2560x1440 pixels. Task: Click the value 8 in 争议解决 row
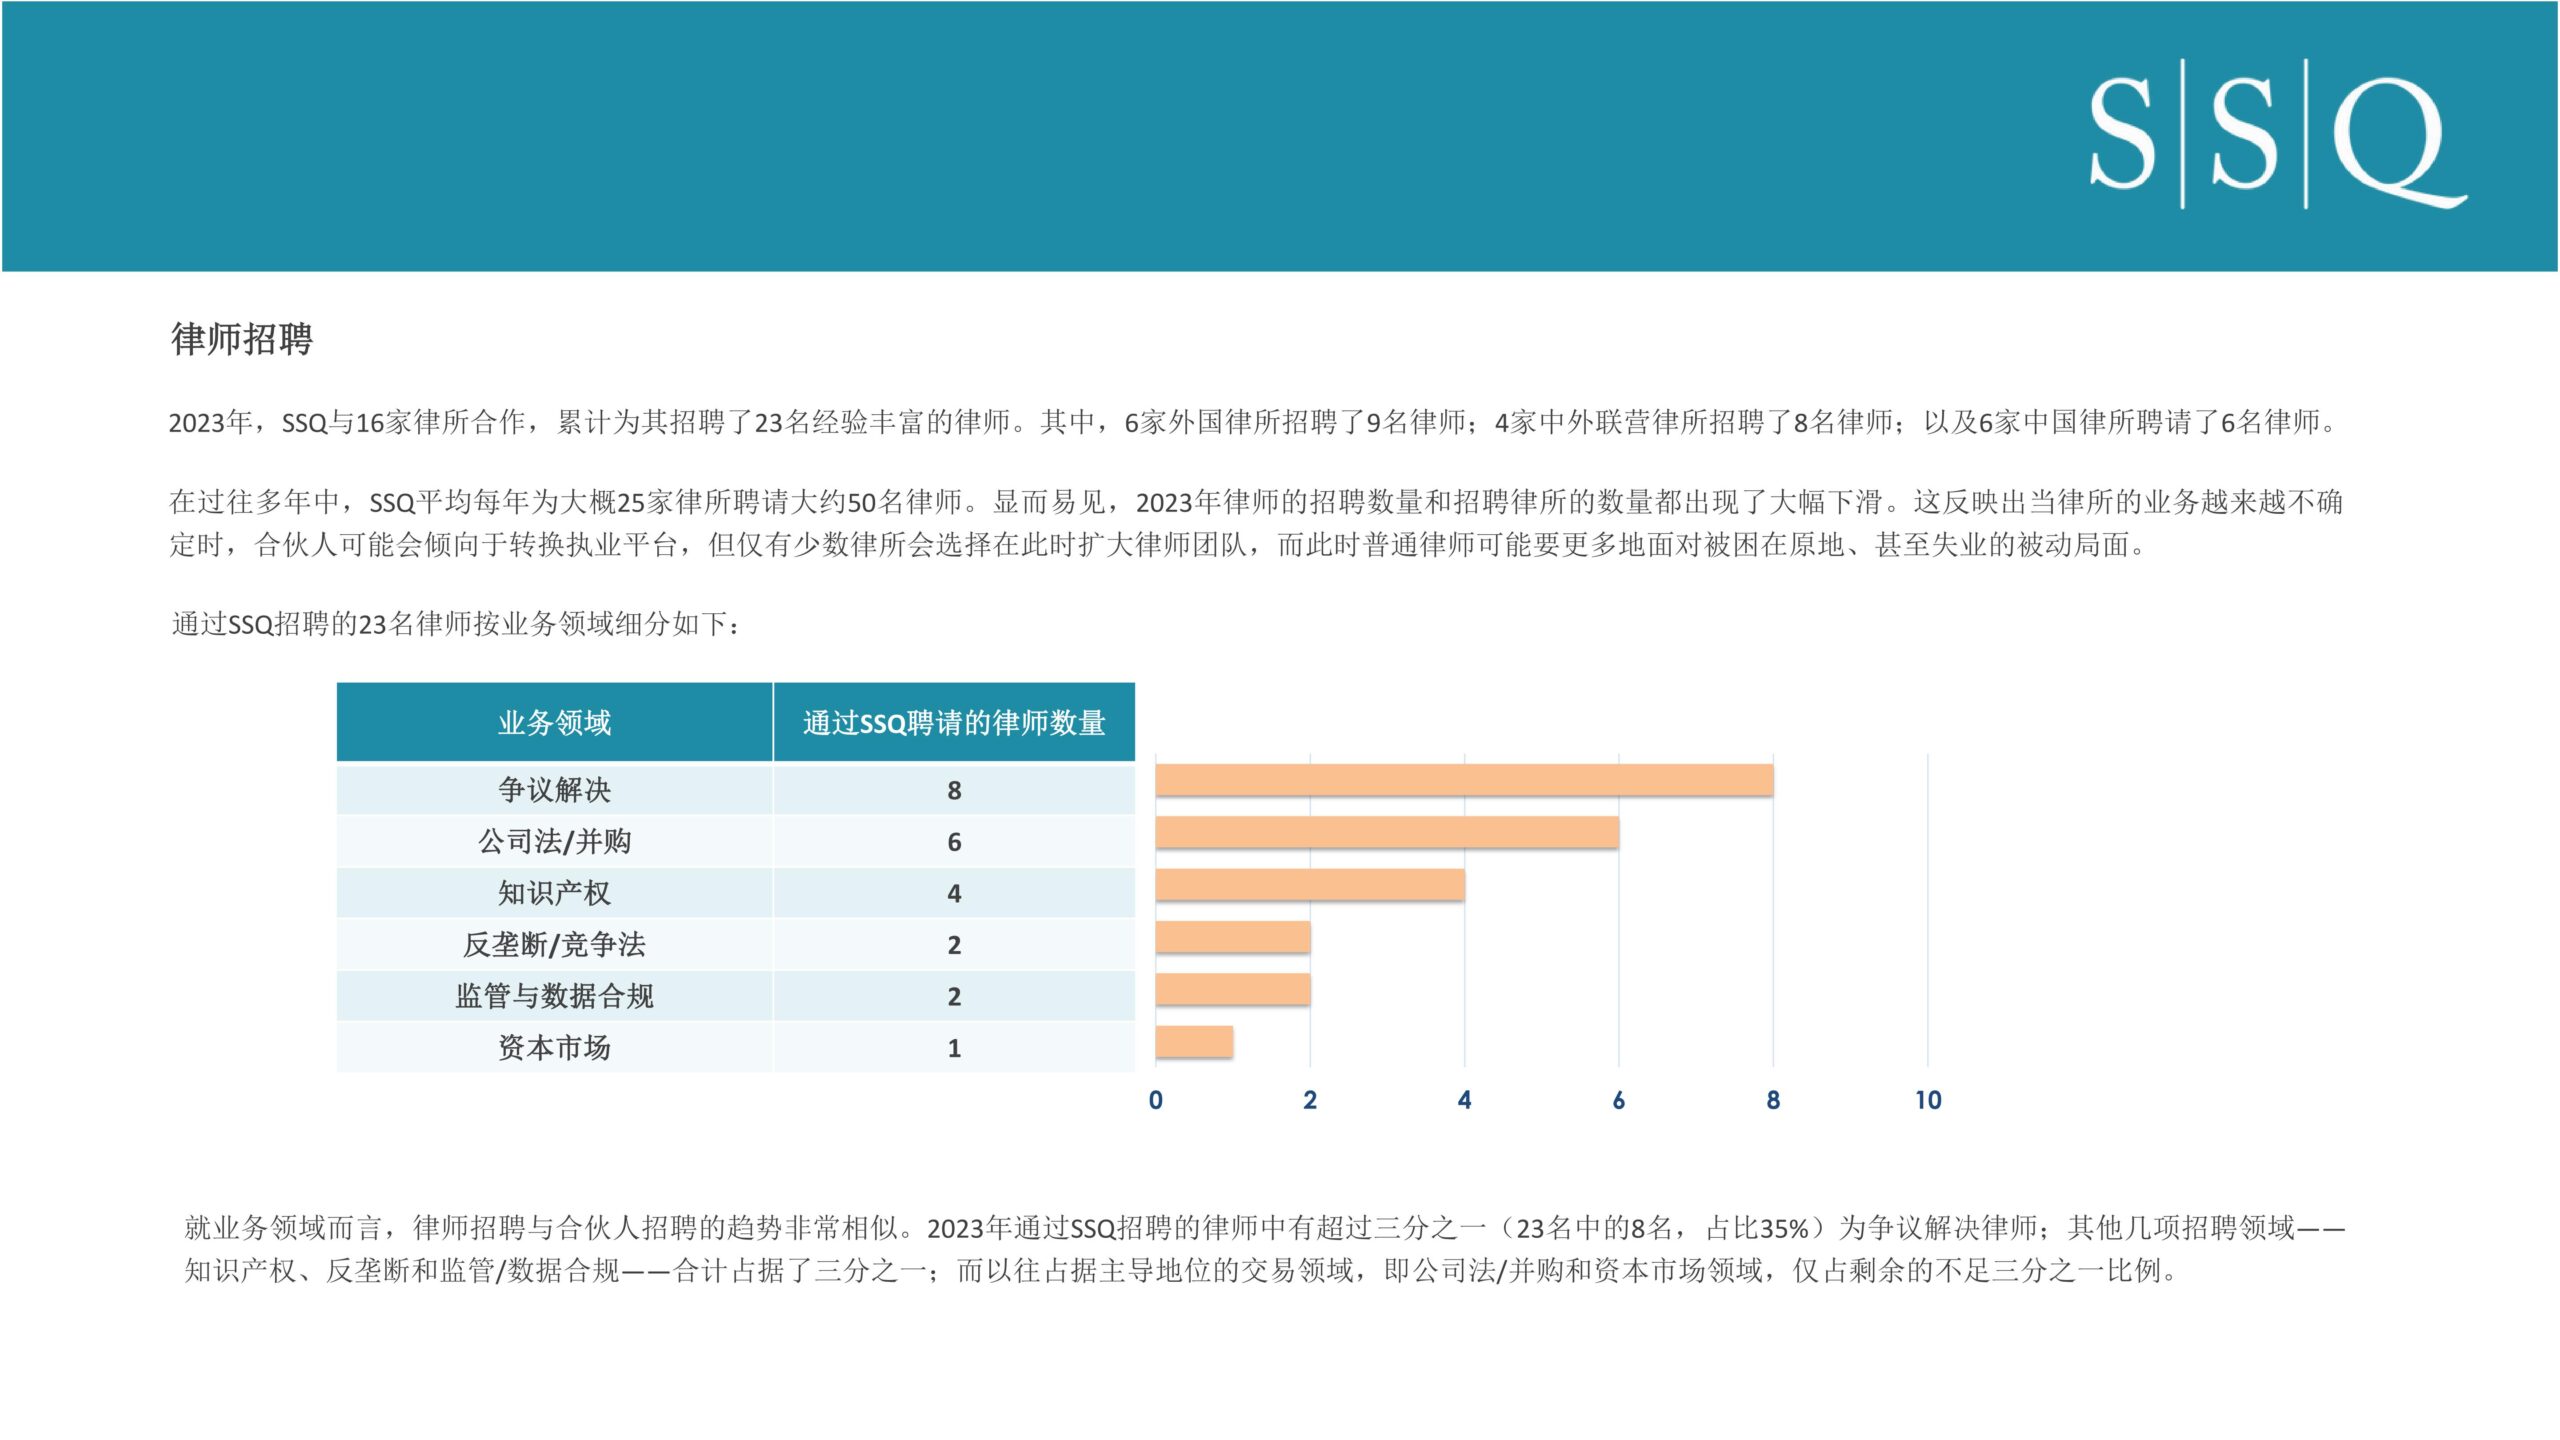coord(954,791)
